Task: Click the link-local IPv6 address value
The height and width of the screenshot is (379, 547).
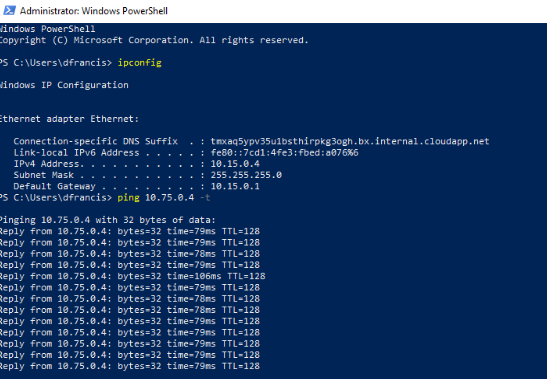Action: click(x=284, y=153)
